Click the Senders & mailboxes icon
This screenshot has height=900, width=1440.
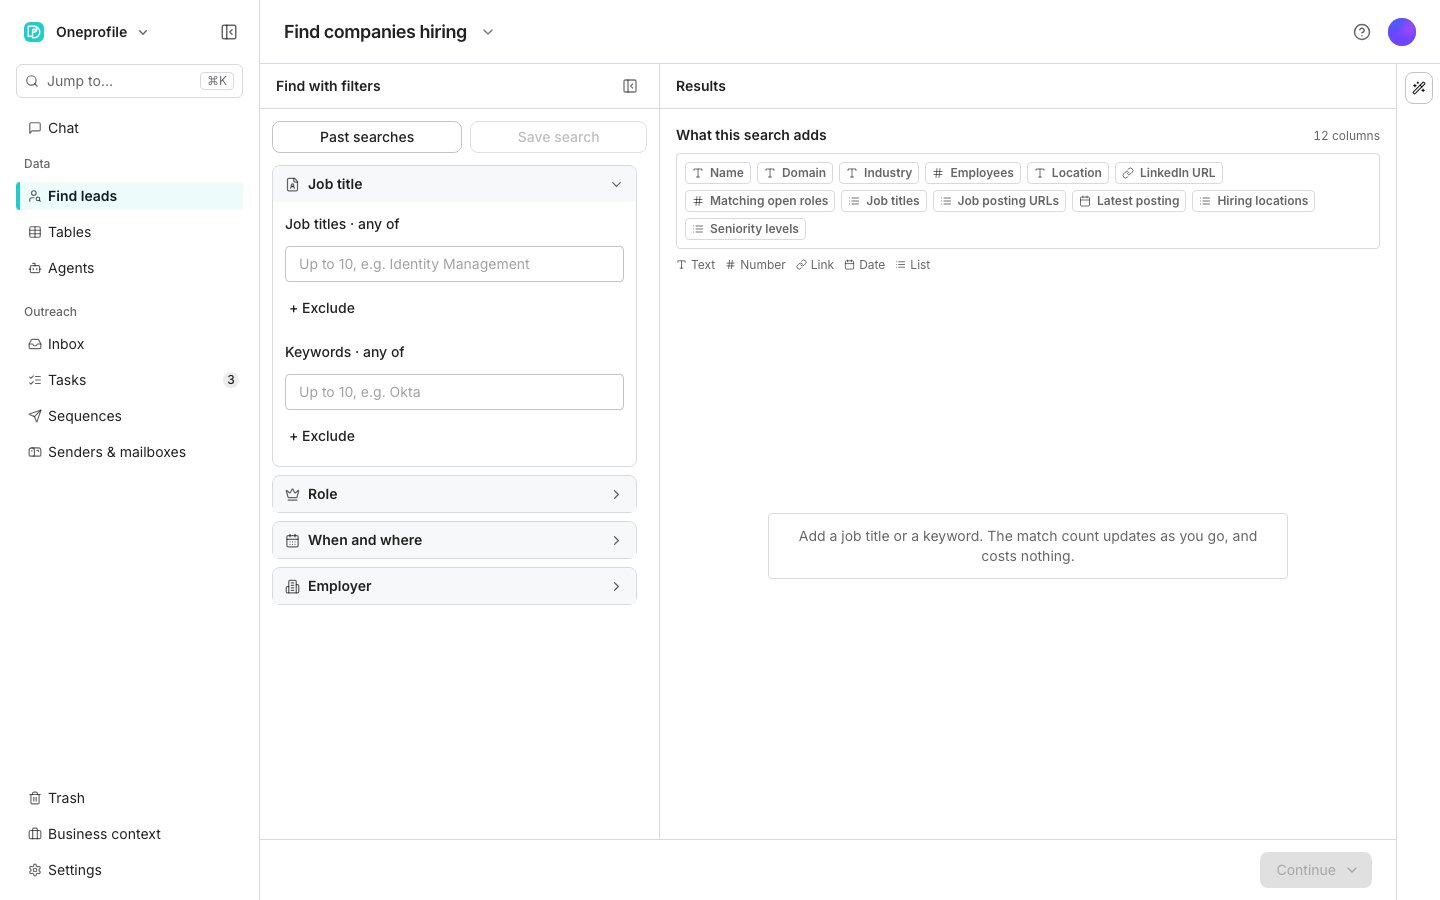(35, 452)
